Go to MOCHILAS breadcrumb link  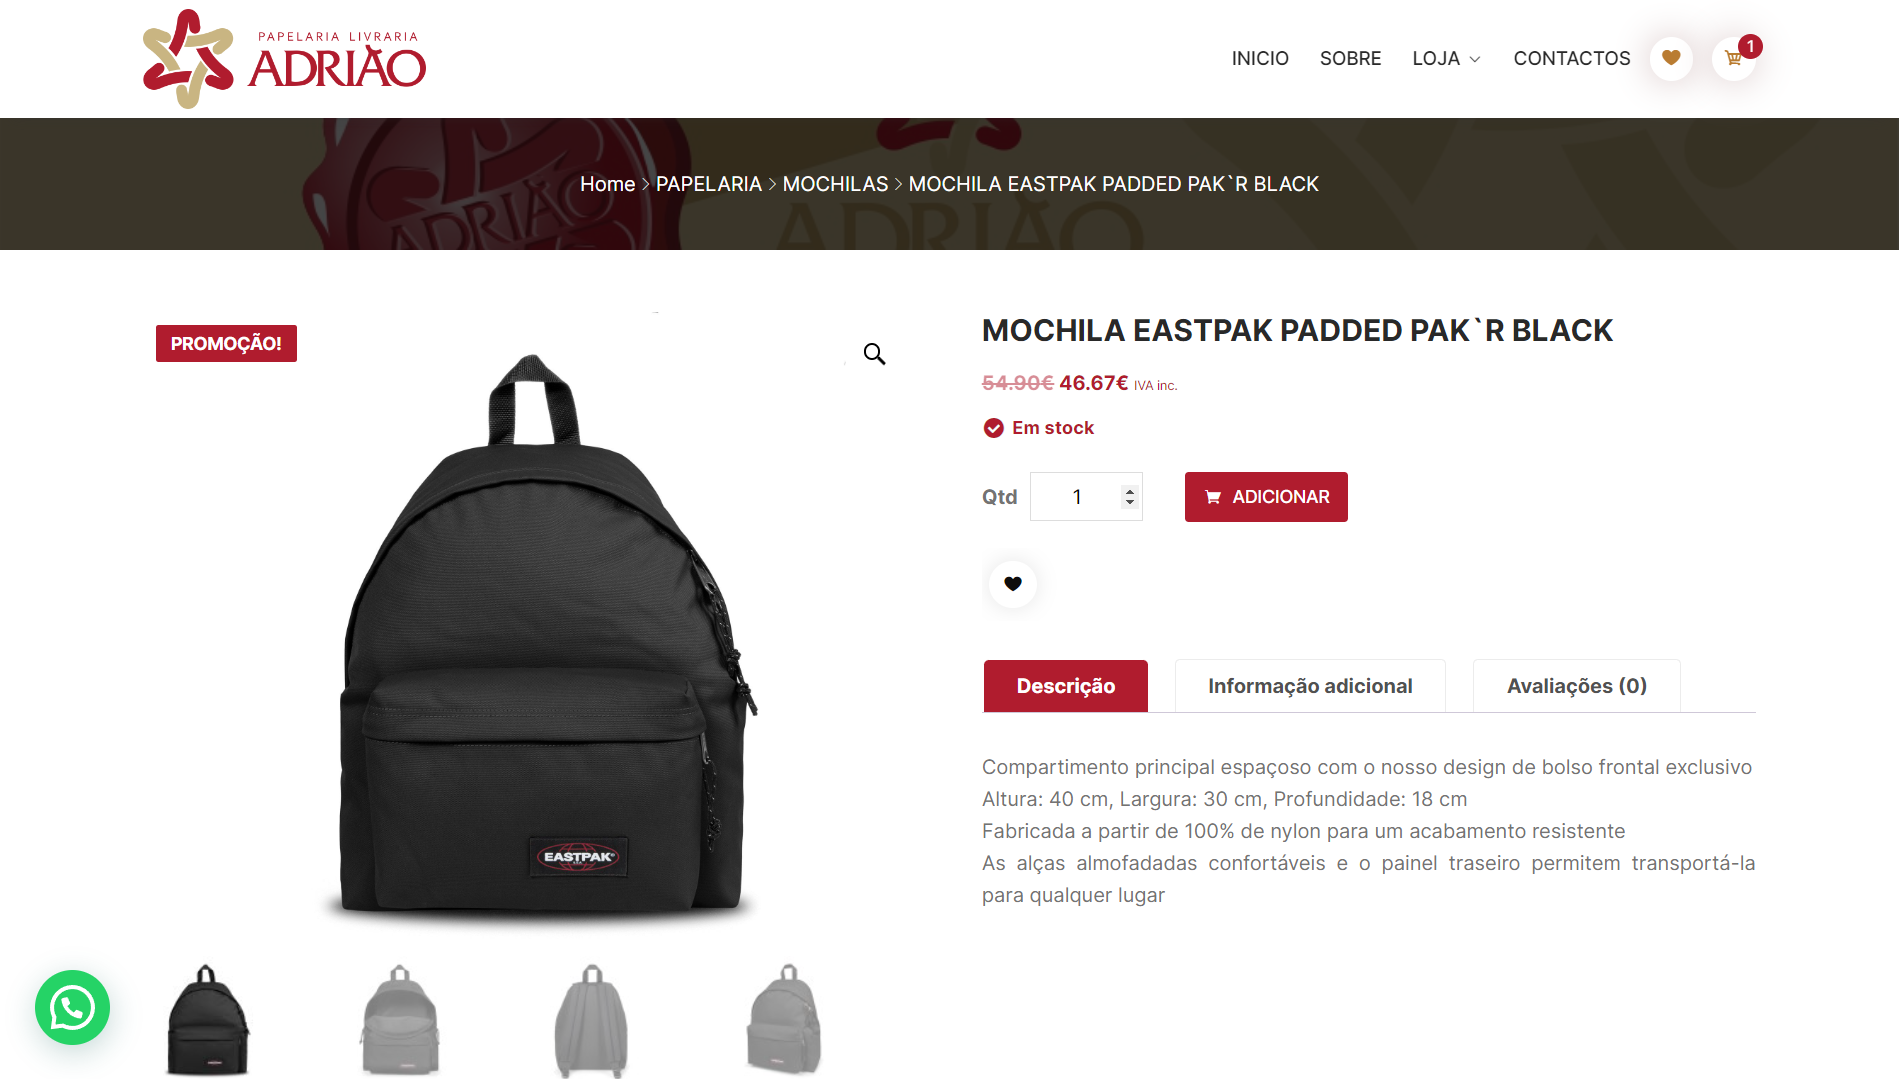tap(835, 184)
